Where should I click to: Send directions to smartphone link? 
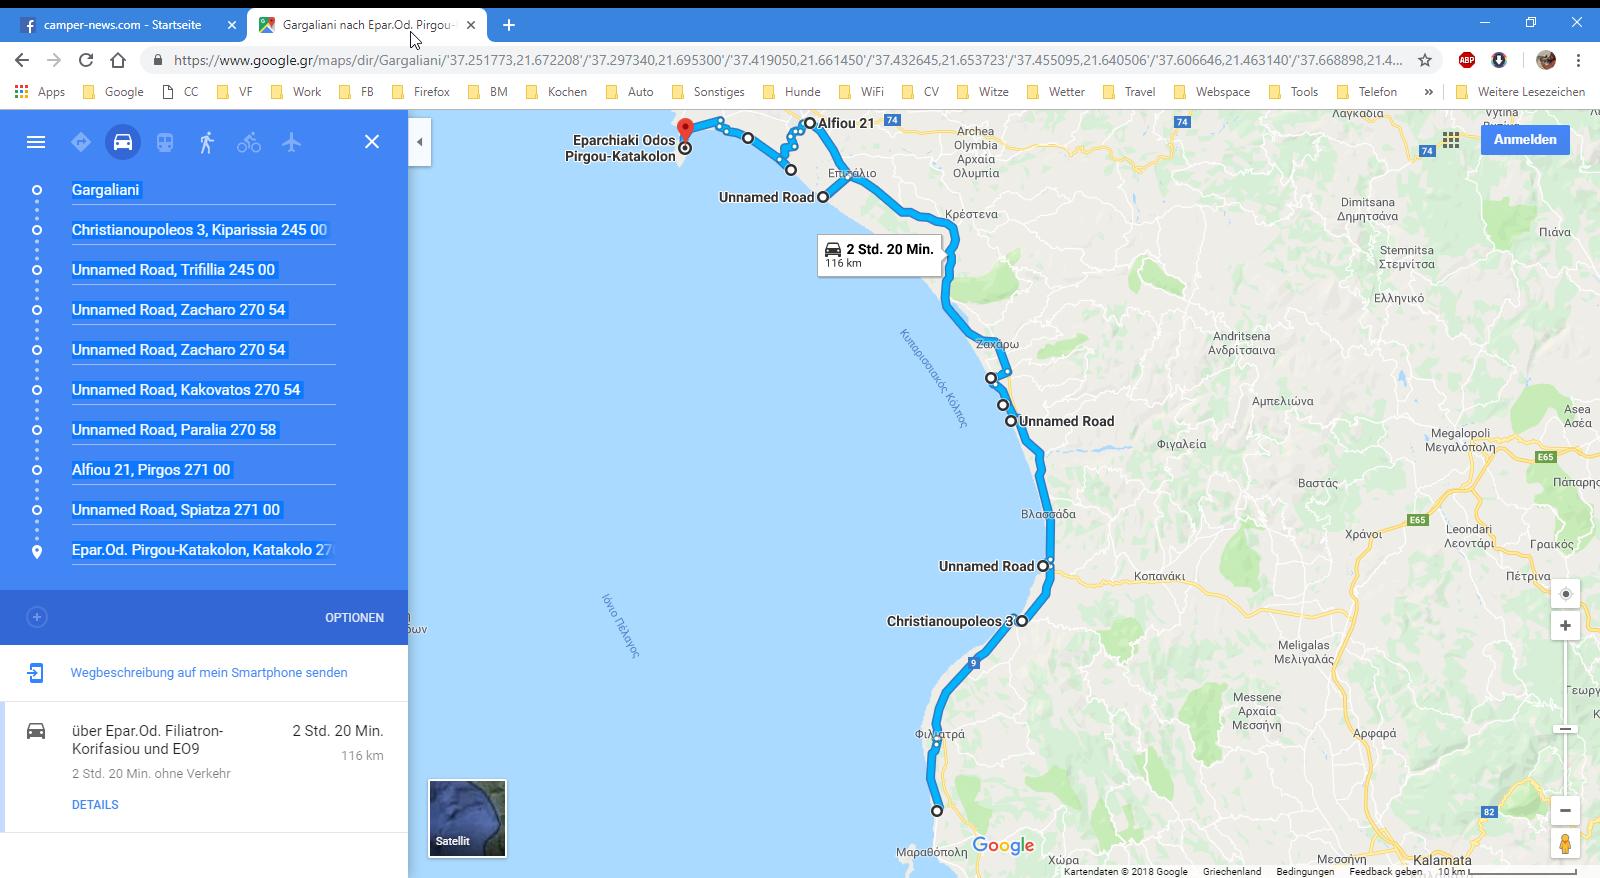209,673
